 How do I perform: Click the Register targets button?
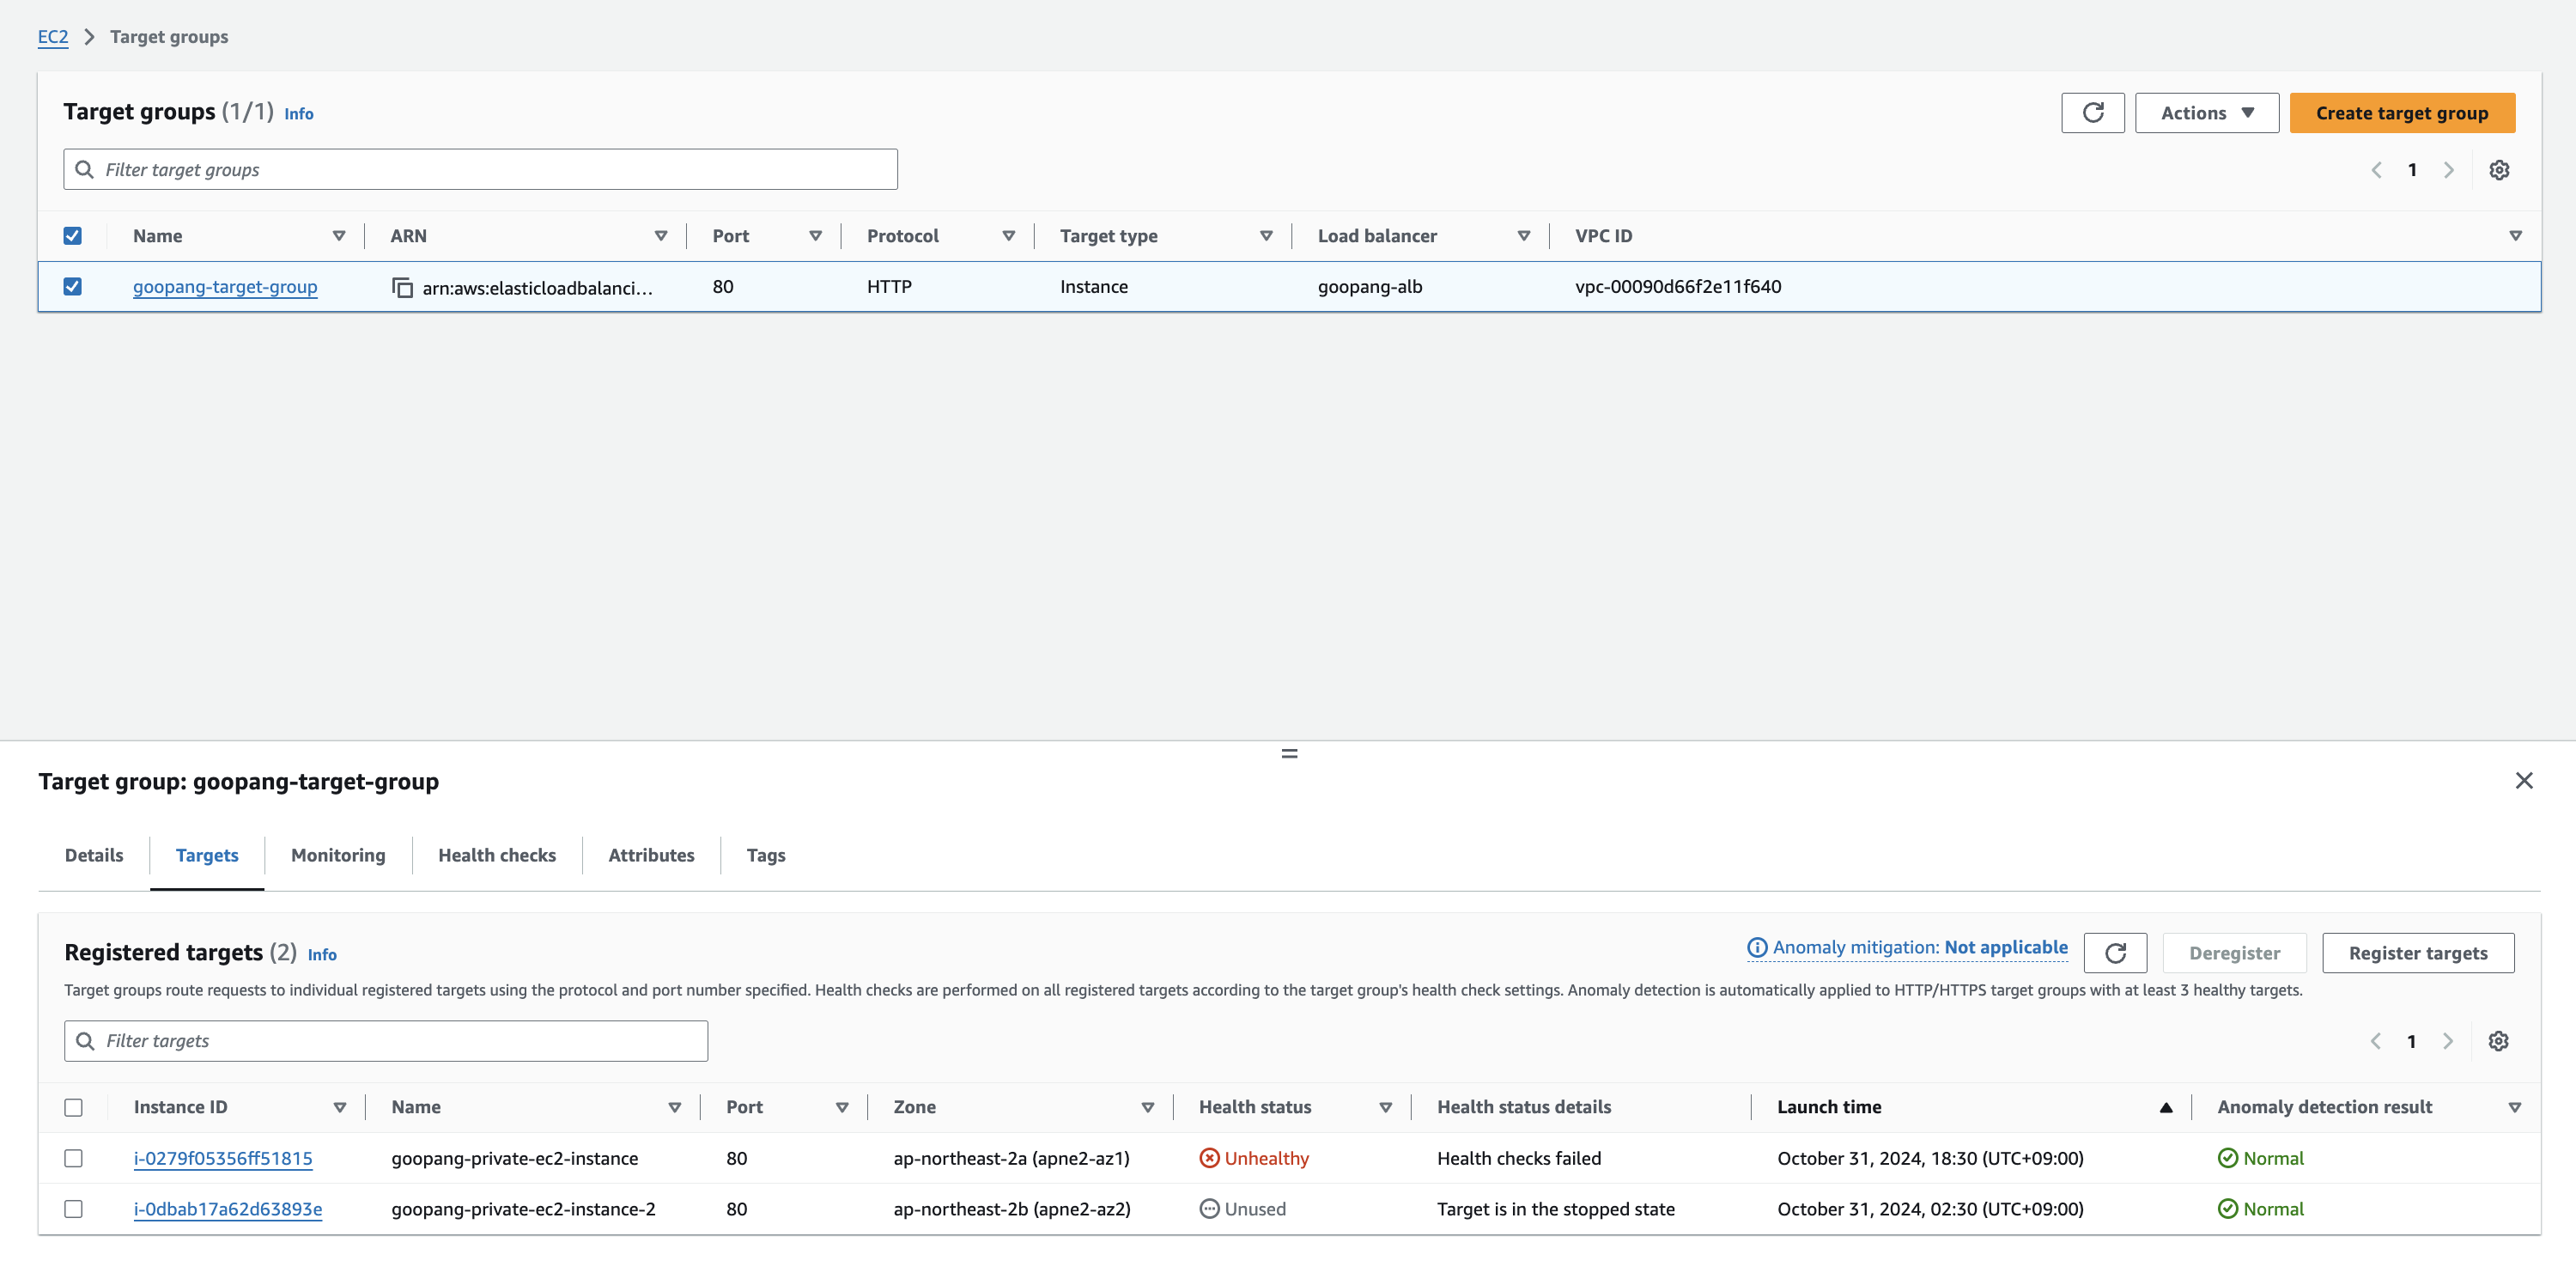[2418, 953]
